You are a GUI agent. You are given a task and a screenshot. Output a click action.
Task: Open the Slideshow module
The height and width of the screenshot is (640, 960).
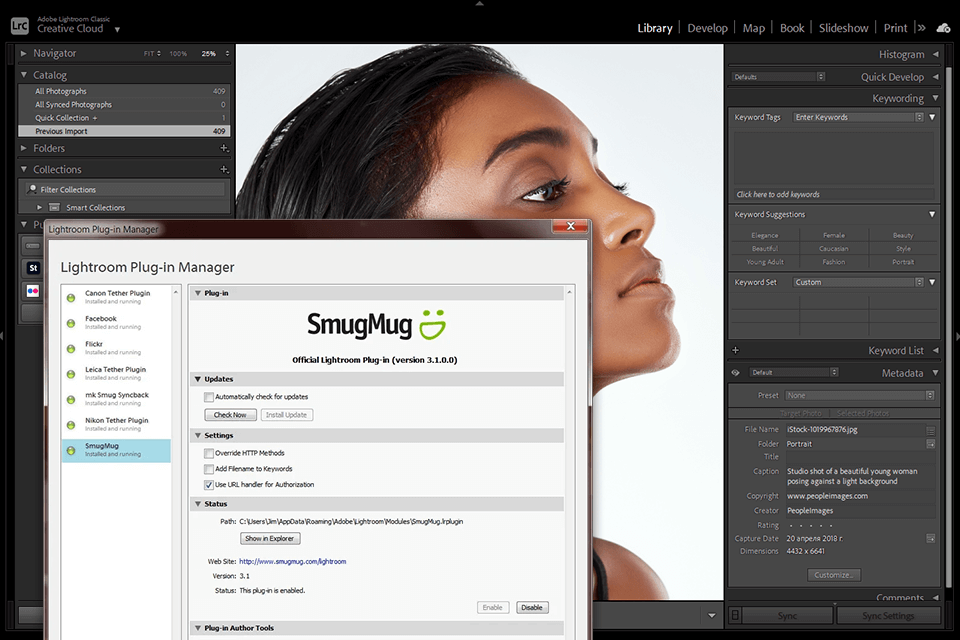(x=843, y=28)
